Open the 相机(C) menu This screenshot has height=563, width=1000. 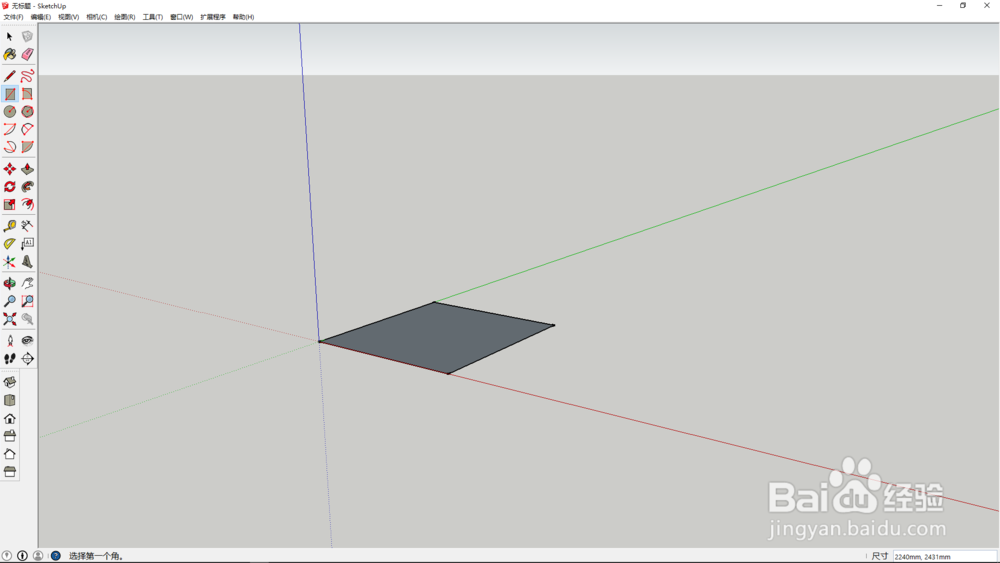click(97, 17)
